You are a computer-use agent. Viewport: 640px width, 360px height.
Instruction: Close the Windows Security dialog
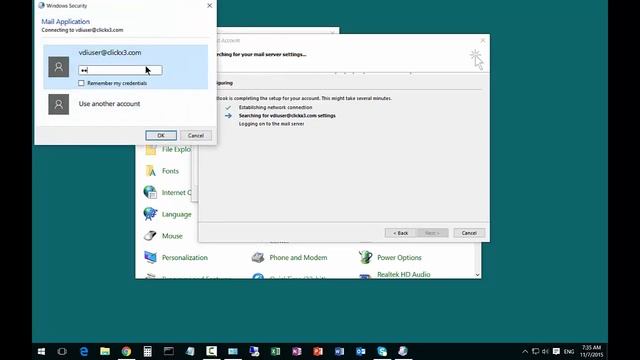tap(209, 6)
